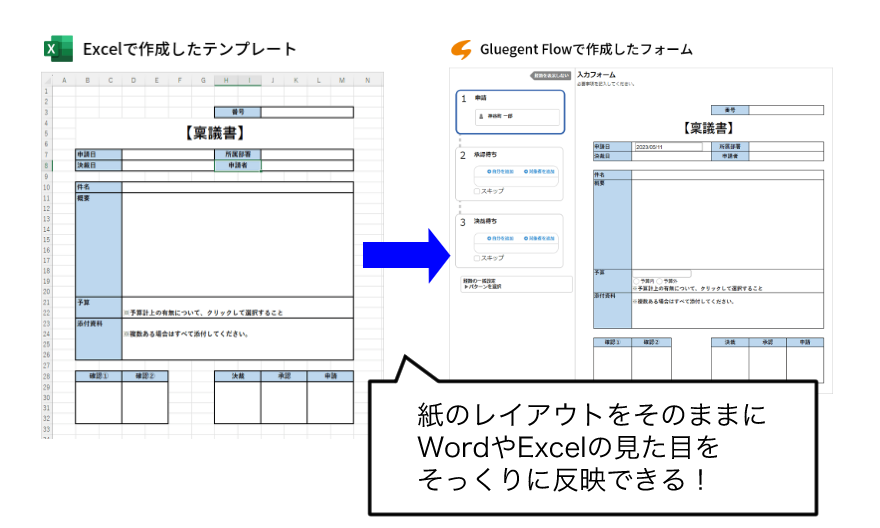Select highlighted Excel column header H

226,80
